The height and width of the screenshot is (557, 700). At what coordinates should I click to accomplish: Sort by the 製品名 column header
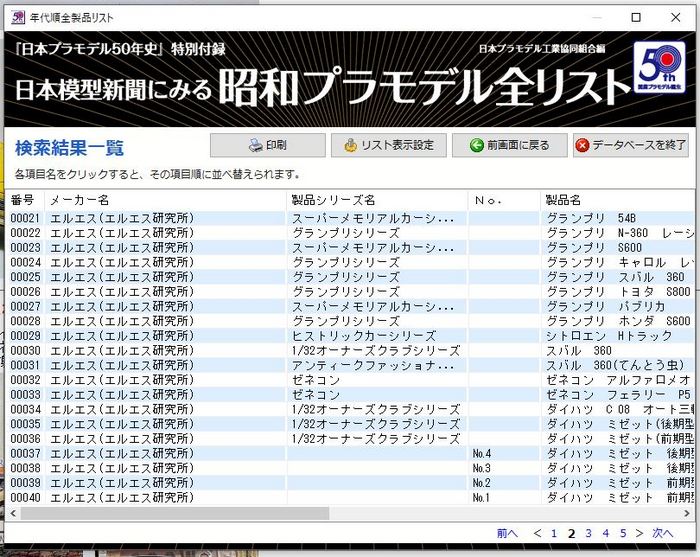tap(563, 200)
